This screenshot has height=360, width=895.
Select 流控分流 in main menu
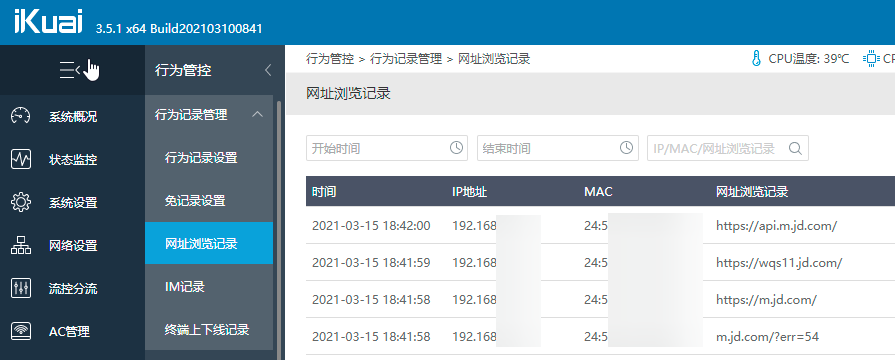[72, 289]
